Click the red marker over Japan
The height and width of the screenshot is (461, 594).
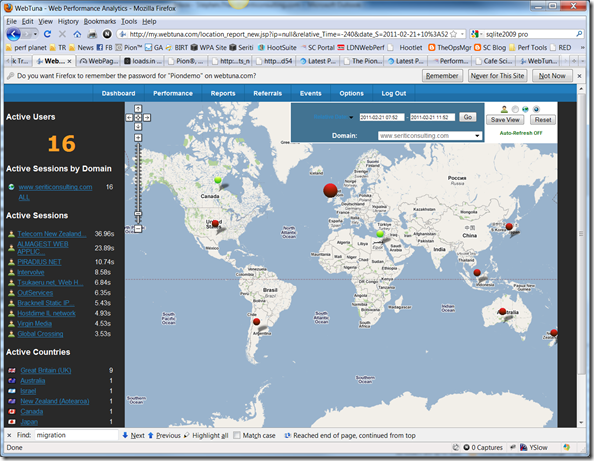tap(510, 227)
